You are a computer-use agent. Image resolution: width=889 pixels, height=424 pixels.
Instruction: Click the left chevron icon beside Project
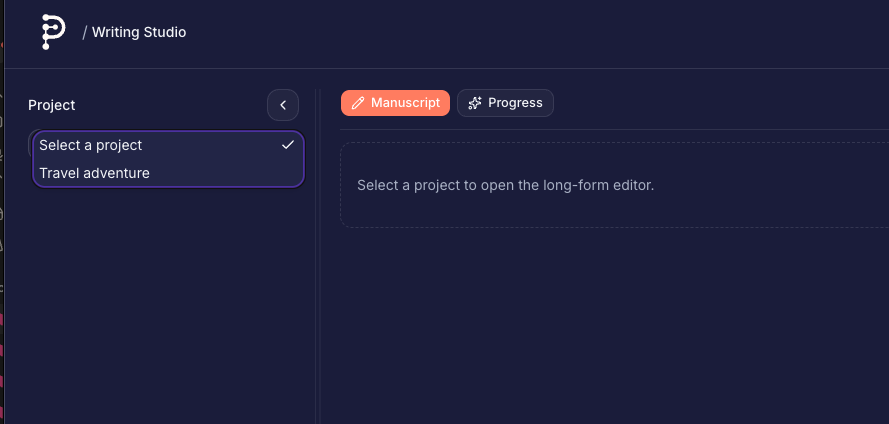(x=283, y=105)
